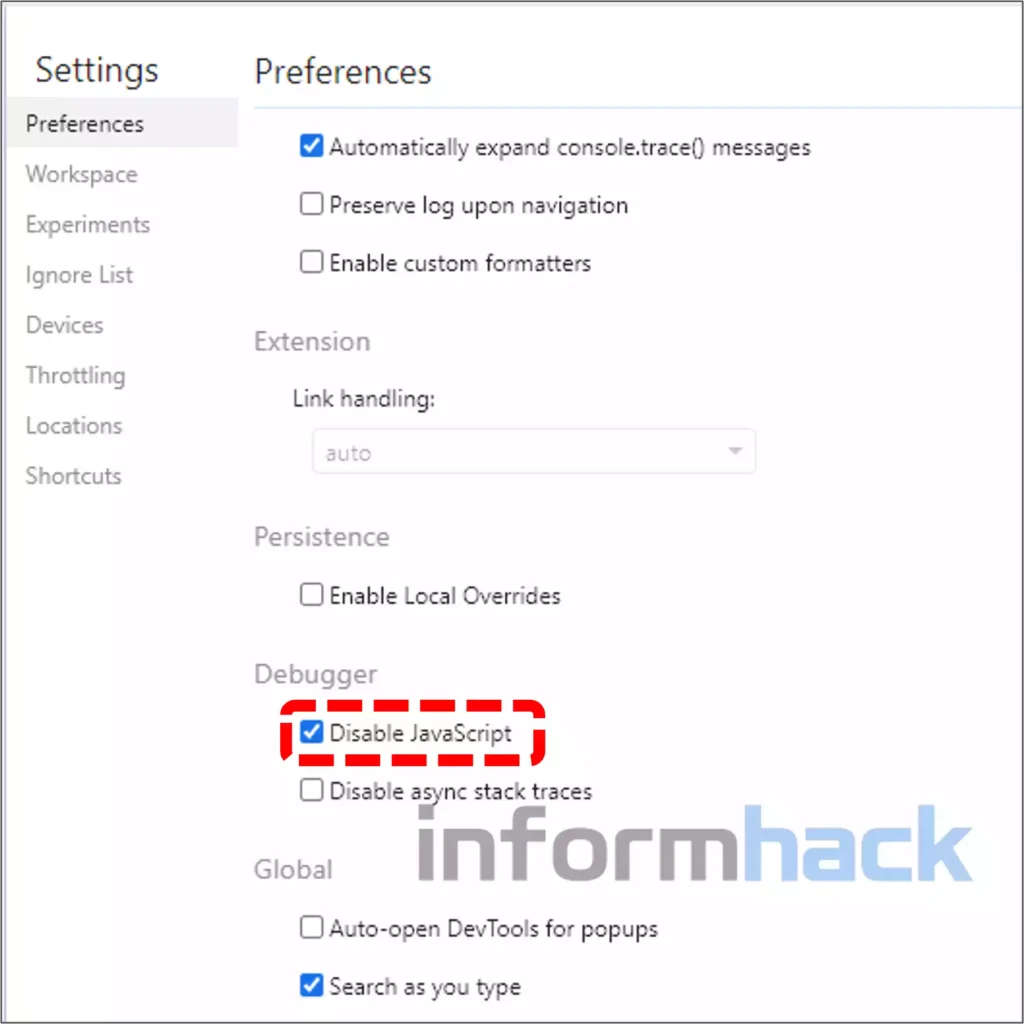Tick the Enable custom formatters checkbox
1024x1024 pixels.
[x=312, y=262]
